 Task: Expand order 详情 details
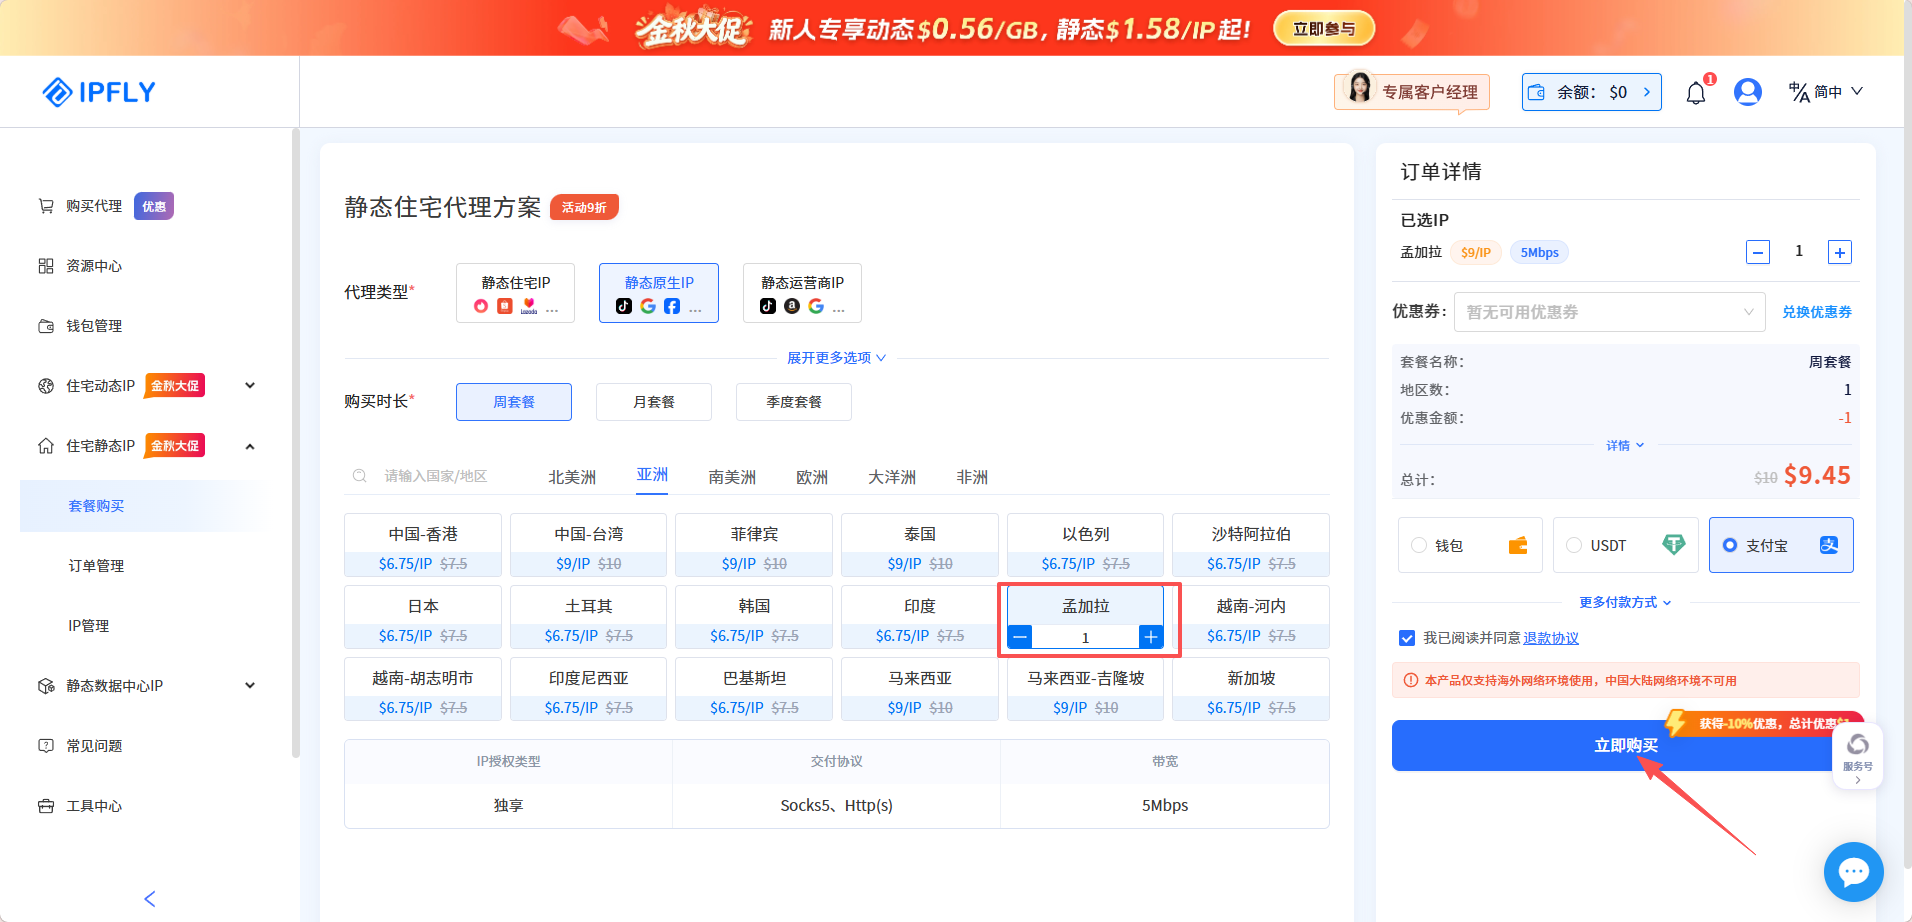point(1625,445)
